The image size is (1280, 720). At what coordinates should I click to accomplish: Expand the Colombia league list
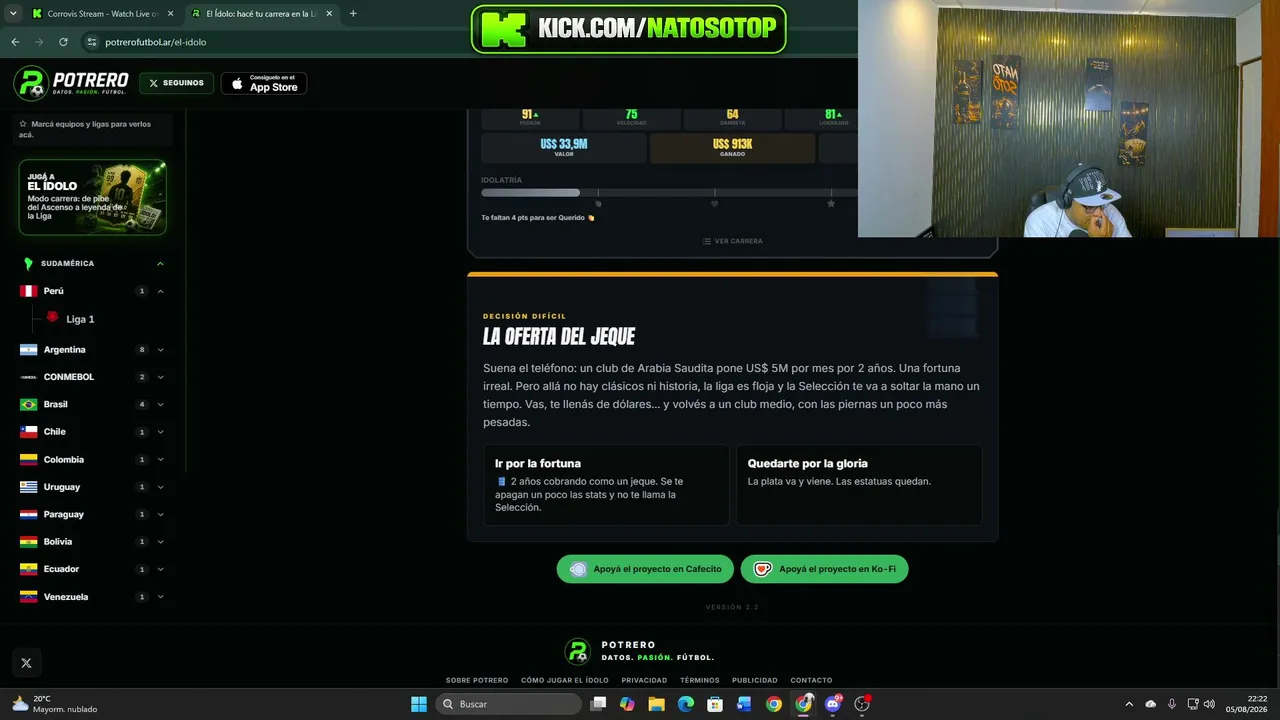(160, 460)
